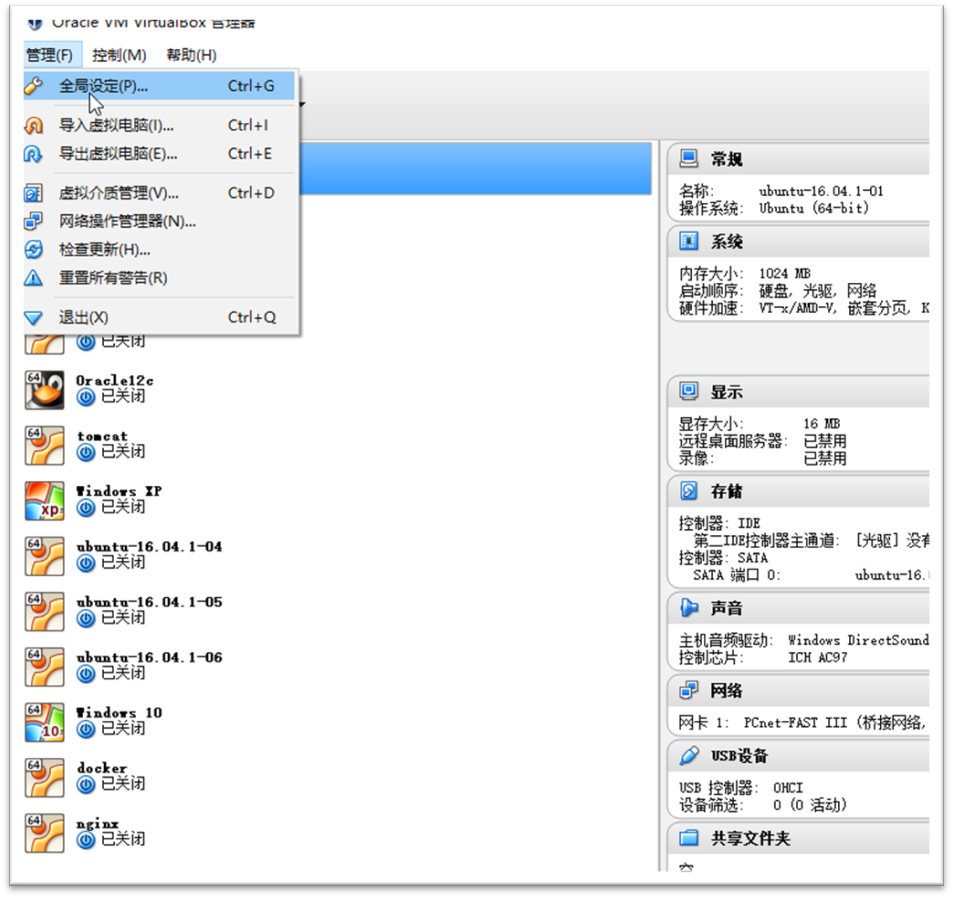This screenshot has width=954, height=898.
Task: Select the Oracle12c penguin VM icon
Action: [44, 390]
